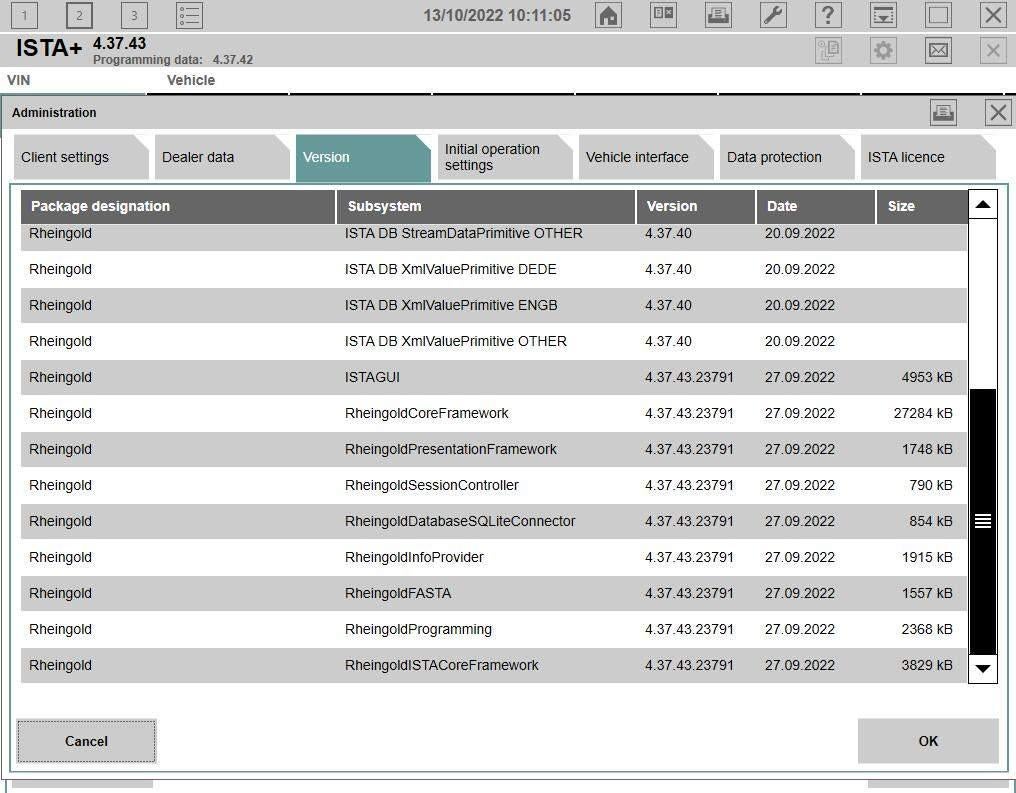
Task: Open the envelope message icon
Action: [x=938, y=50]
